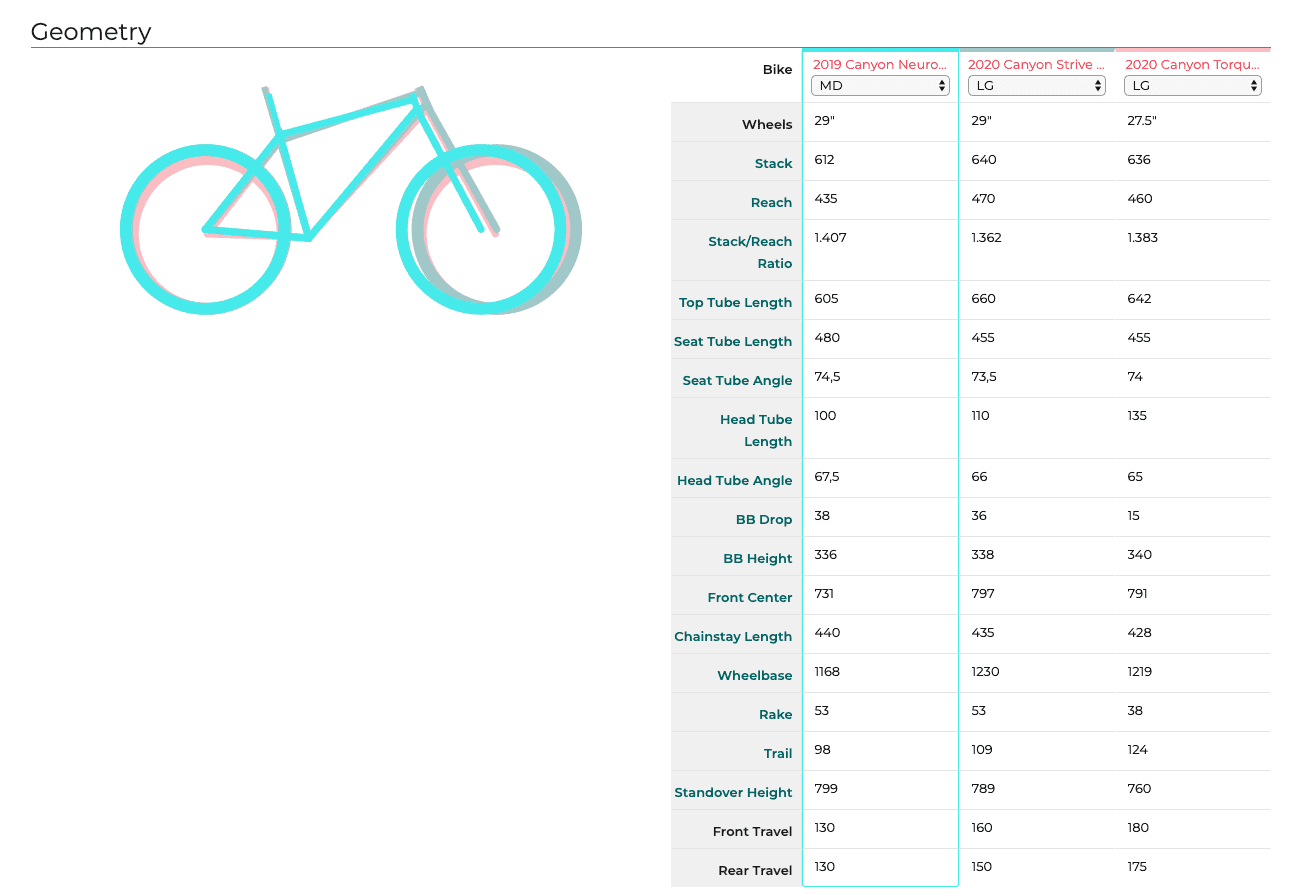Click the Wheelbase row label

coord(755,676)
